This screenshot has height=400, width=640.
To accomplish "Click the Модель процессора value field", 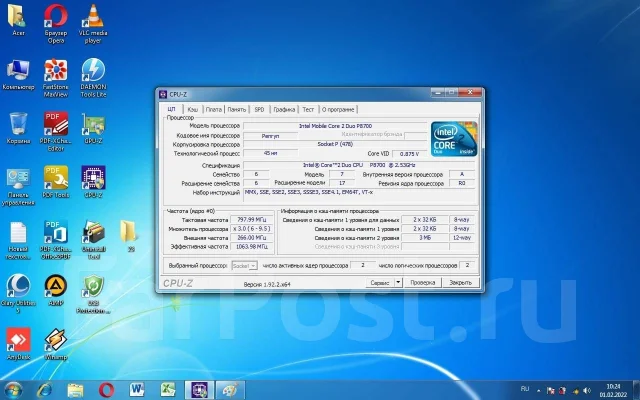I will point(335,126).
